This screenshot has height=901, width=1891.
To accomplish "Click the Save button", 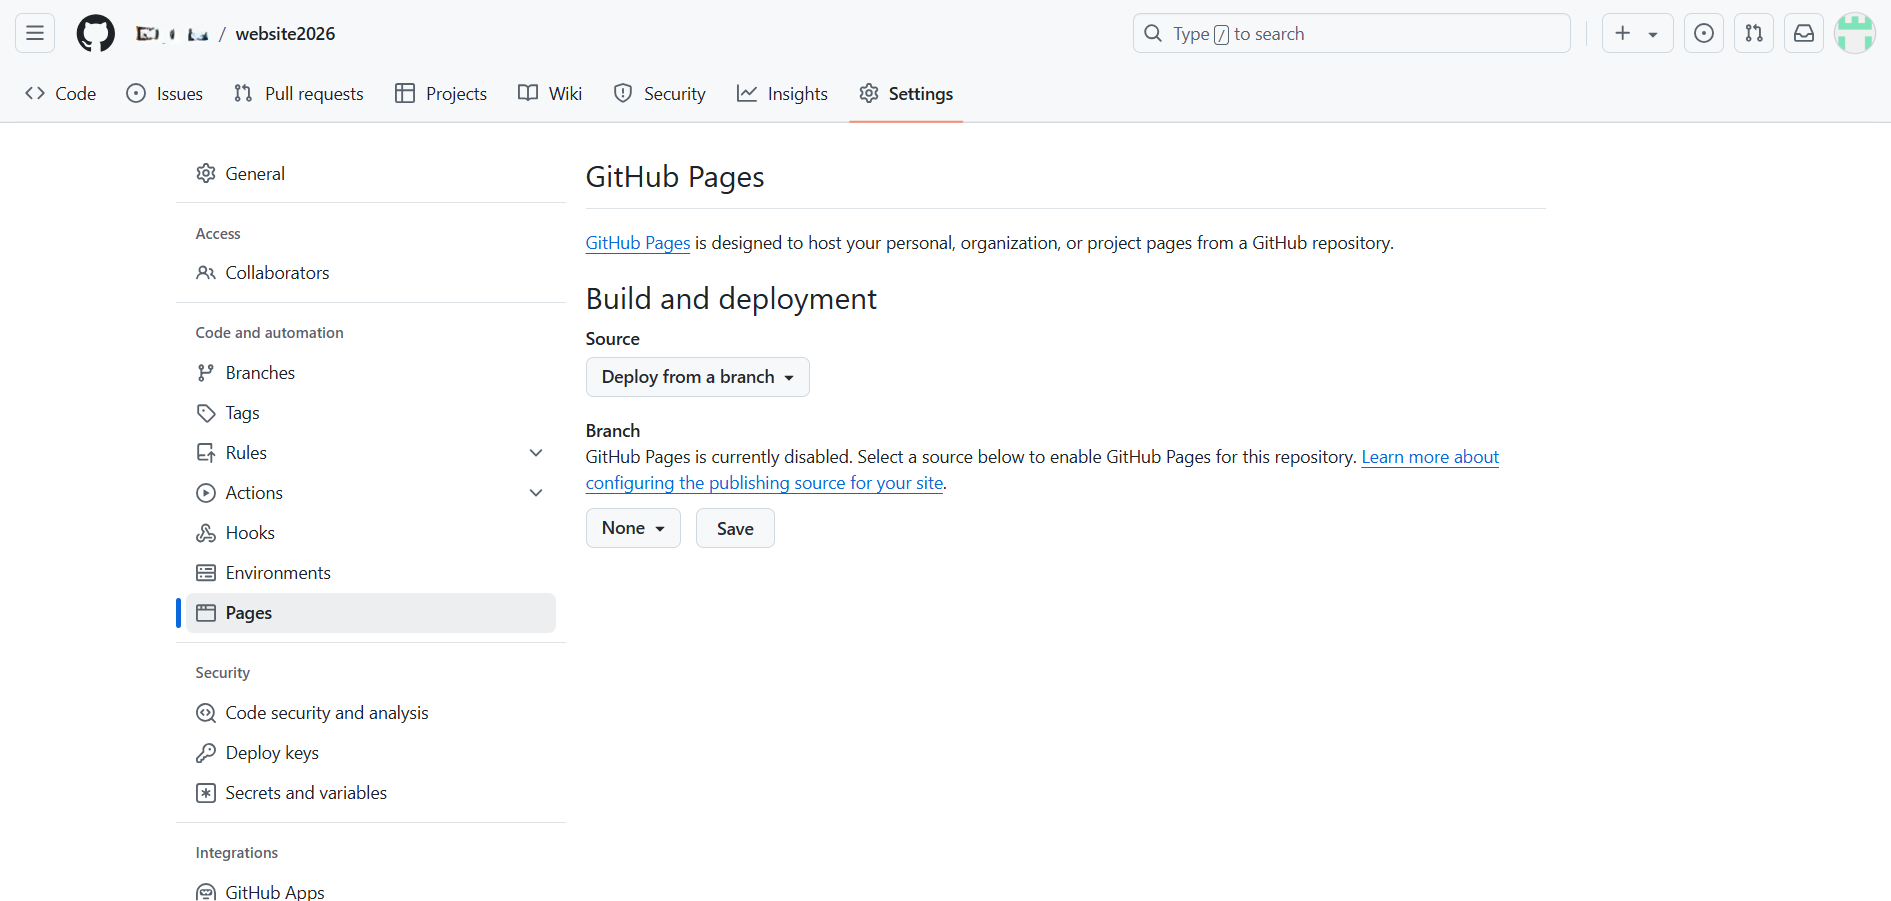I will pyautogui.click(x=735, y=528).
